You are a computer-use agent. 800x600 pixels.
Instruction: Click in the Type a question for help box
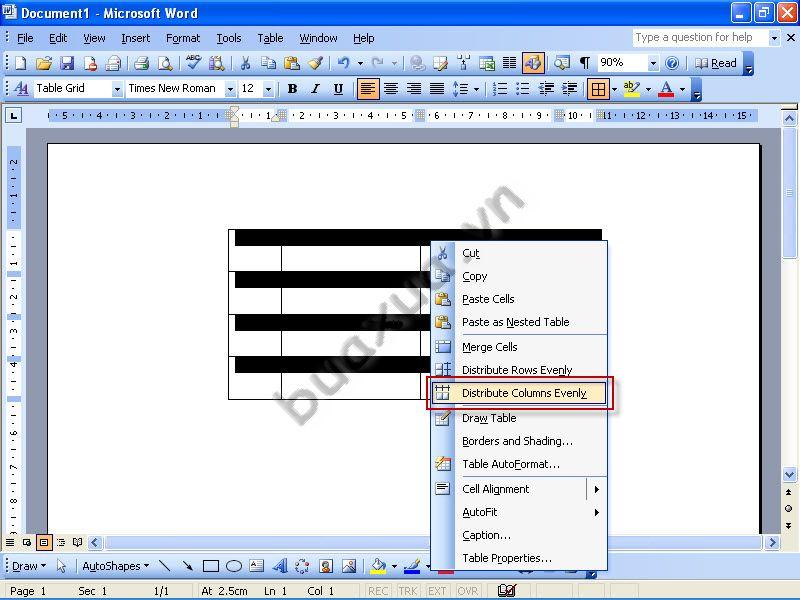[700, 38]
